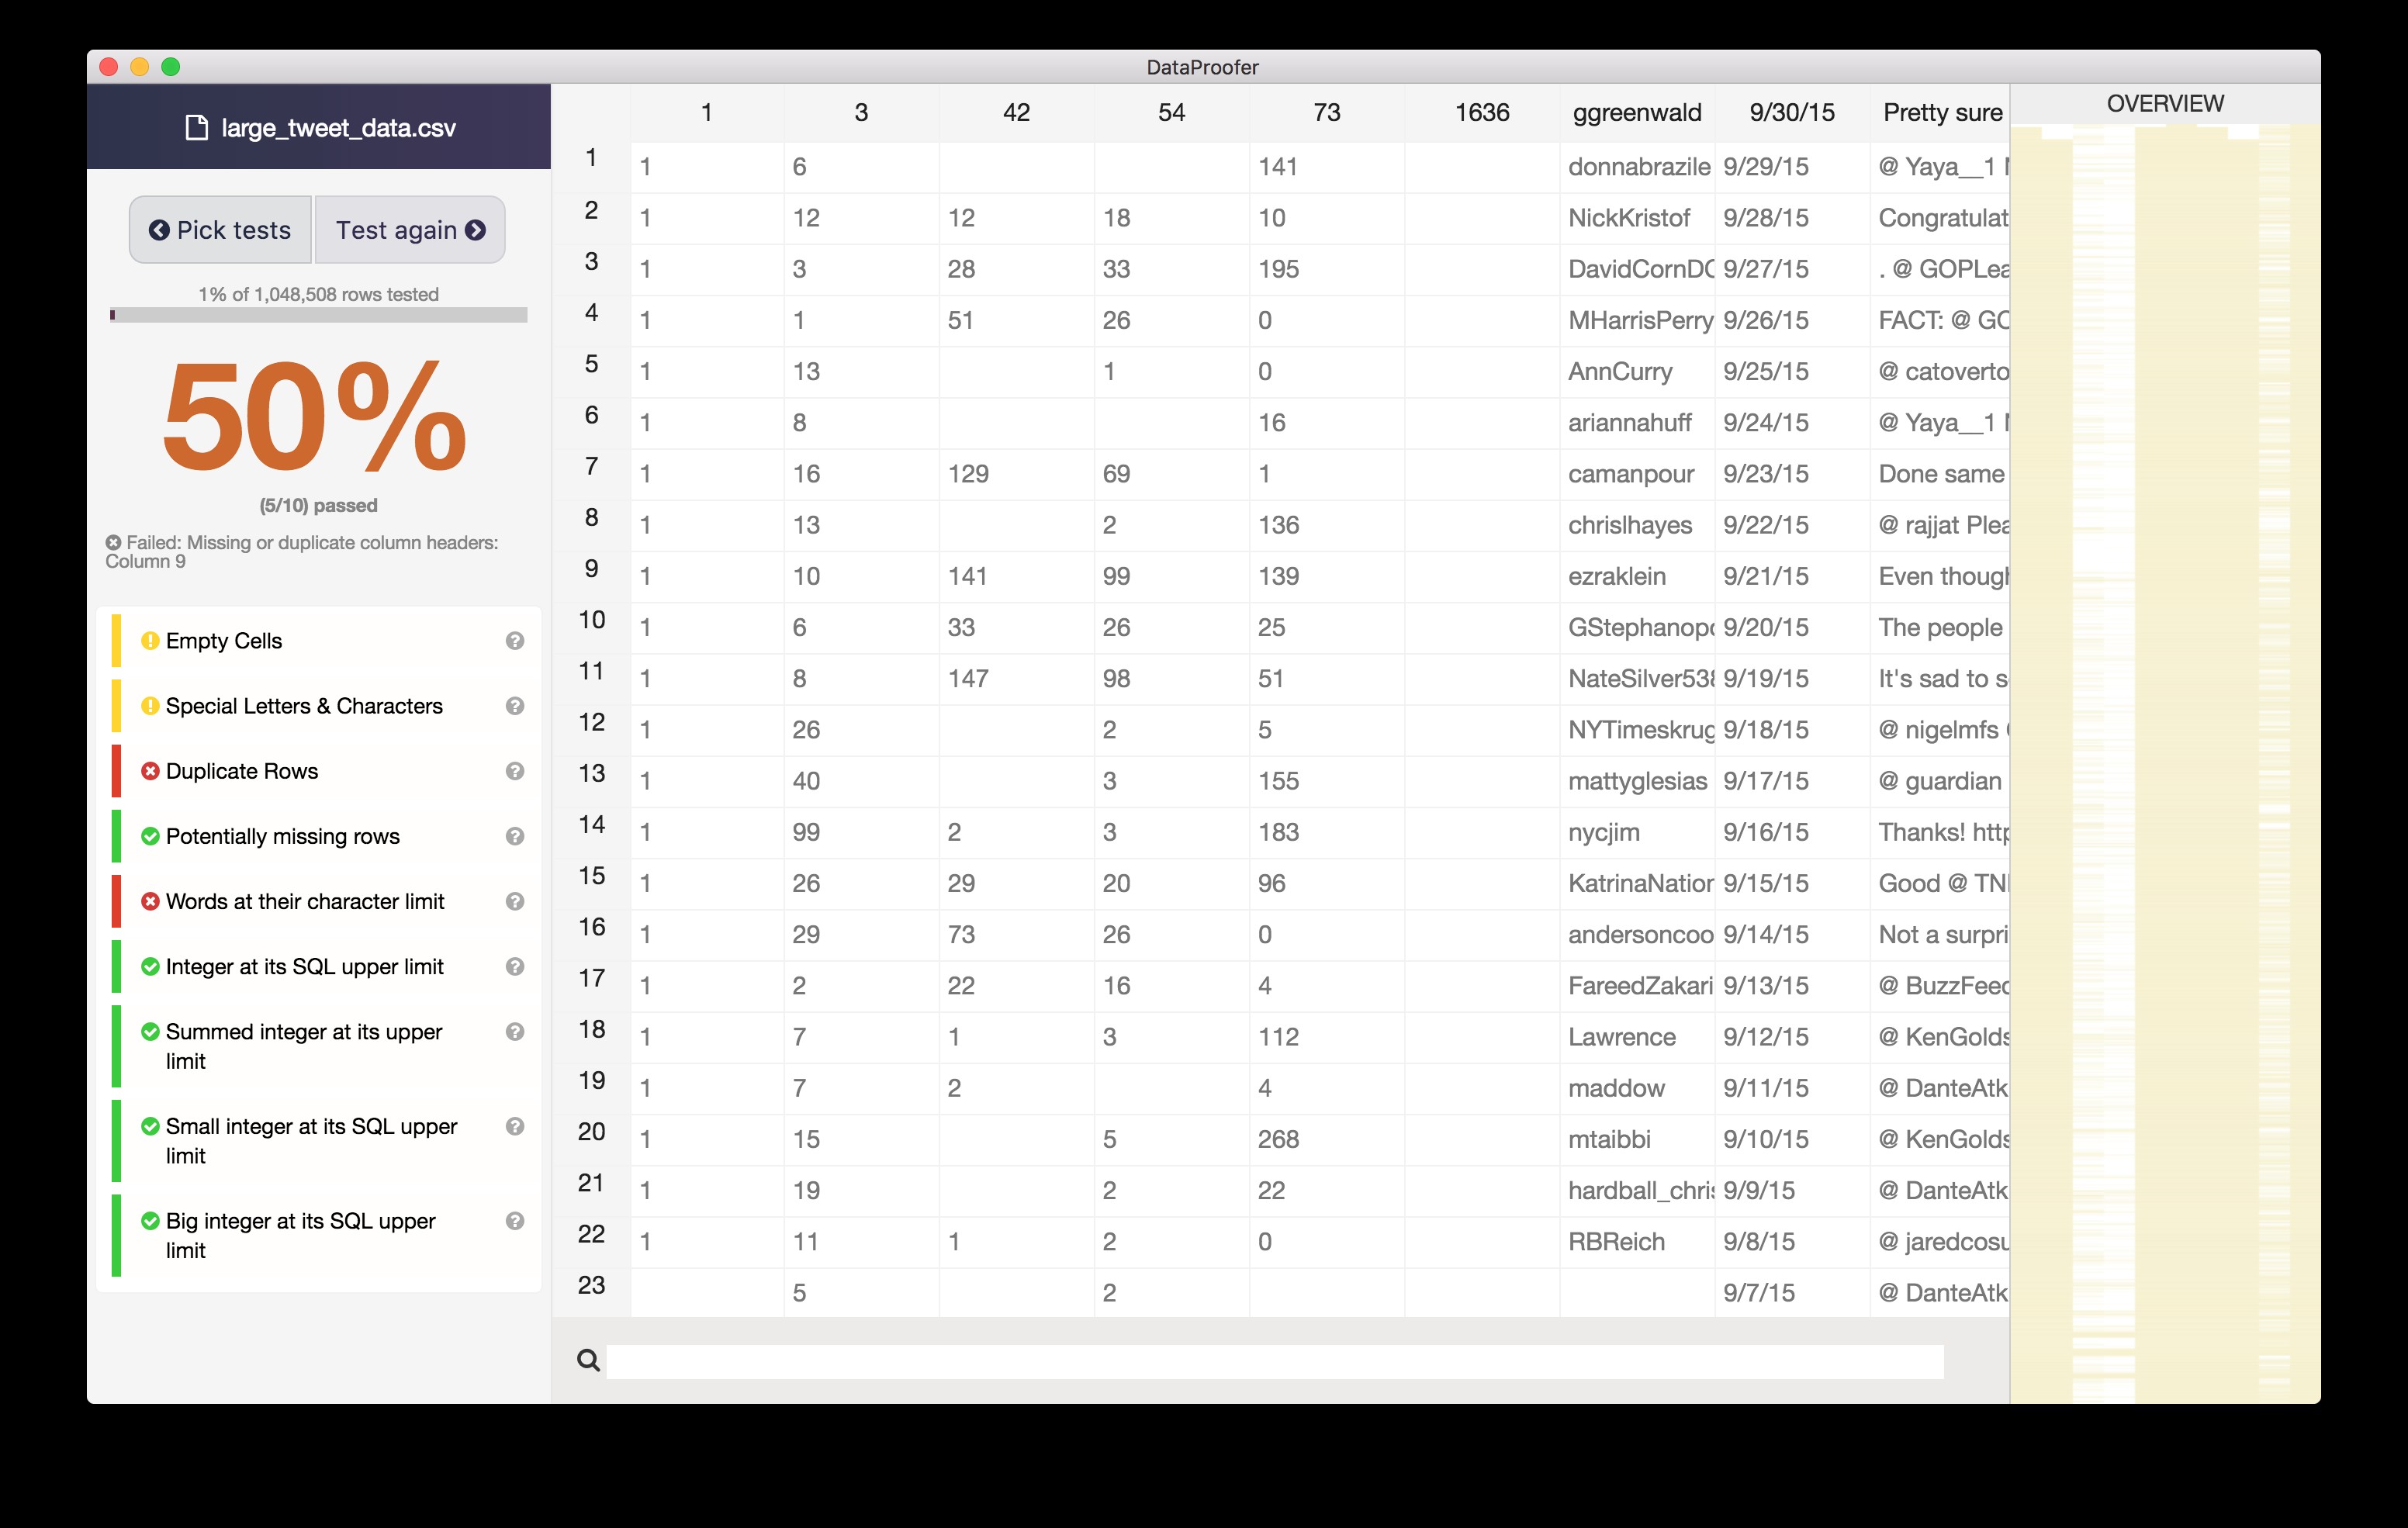Select the Duplicate Rows failed test
2408x1528 pixels.
[x=242, y=771]
